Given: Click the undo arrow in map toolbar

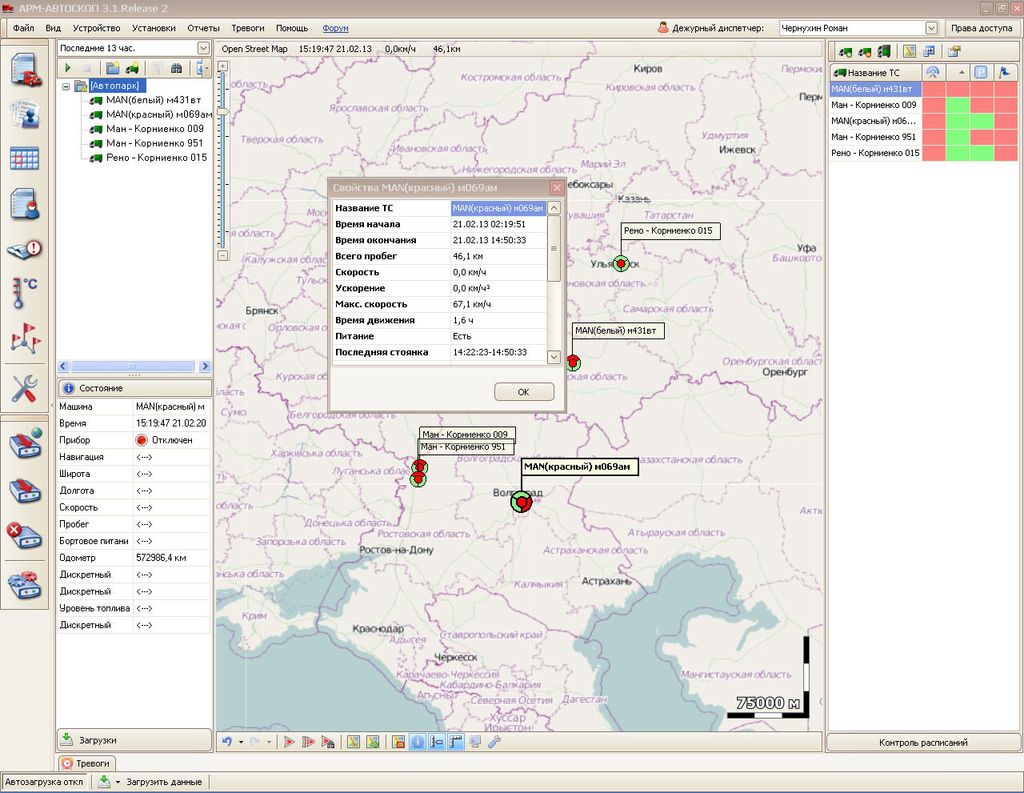Looking at the screenshot, I should click(227, 741).
